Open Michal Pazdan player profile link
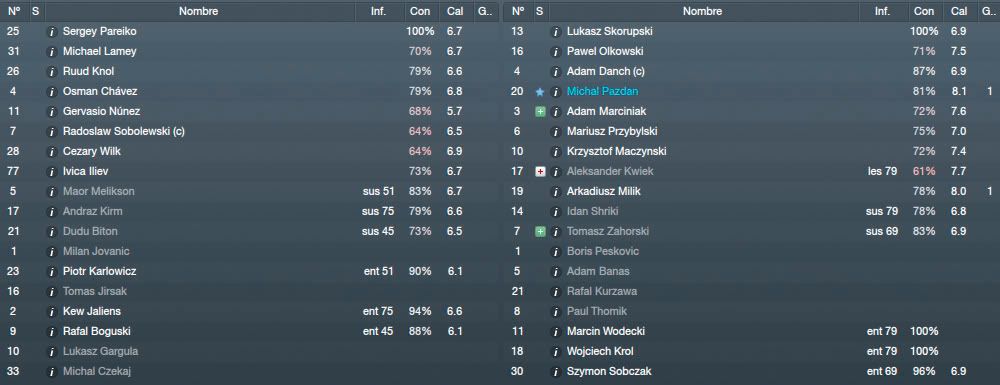 (602, 91)
